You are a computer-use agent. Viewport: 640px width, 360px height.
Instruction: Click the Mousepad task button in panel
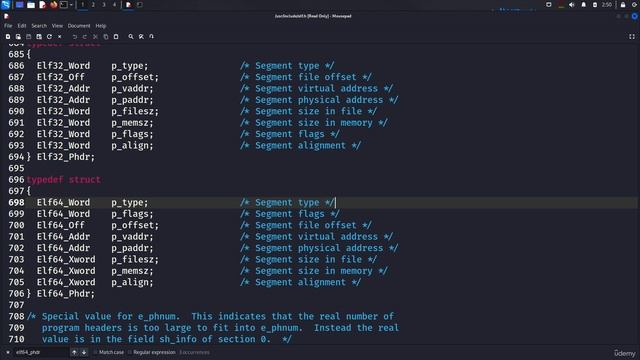tap(129, 5)
